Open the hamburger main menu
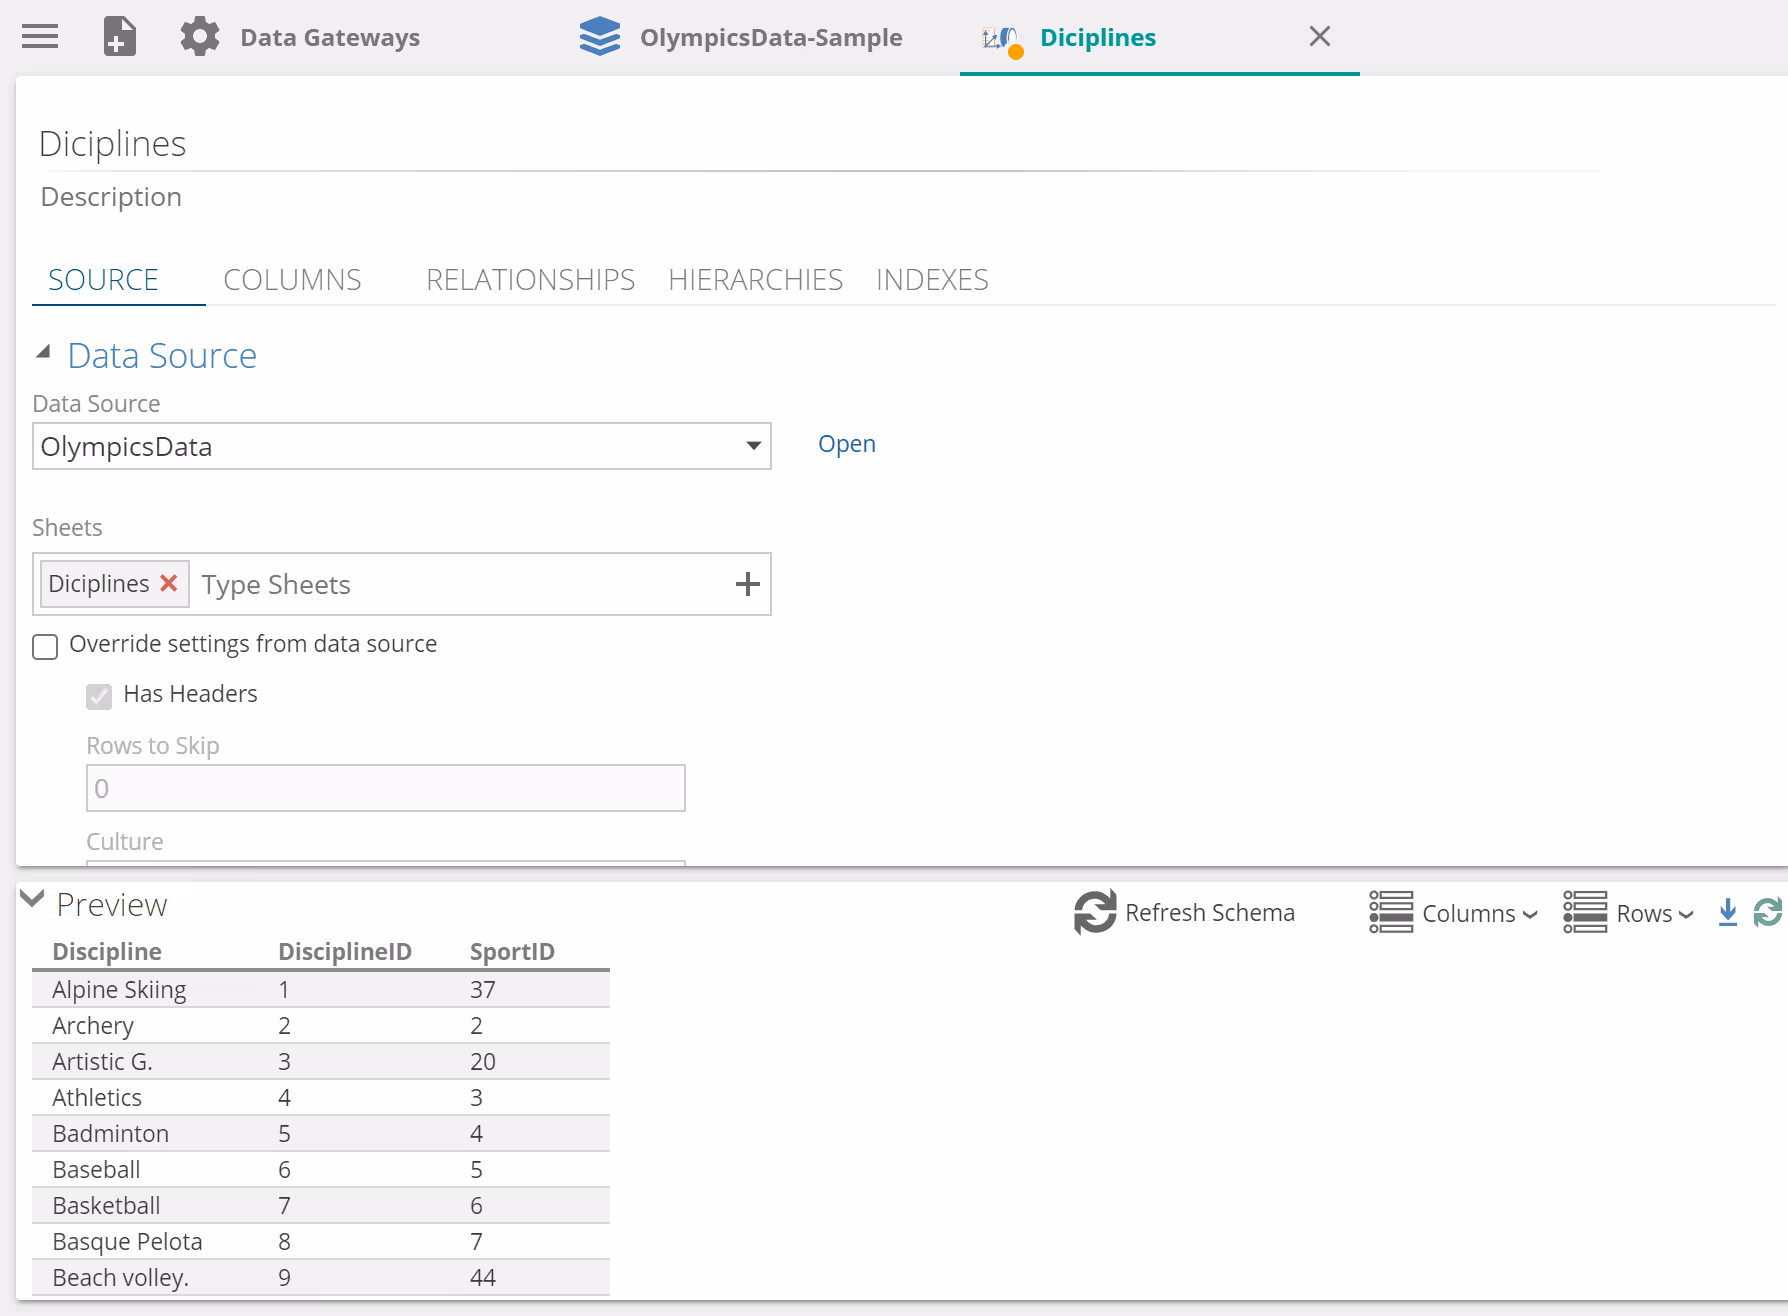Screen dimensions: 1788x1316 click(x=40, y=37)
